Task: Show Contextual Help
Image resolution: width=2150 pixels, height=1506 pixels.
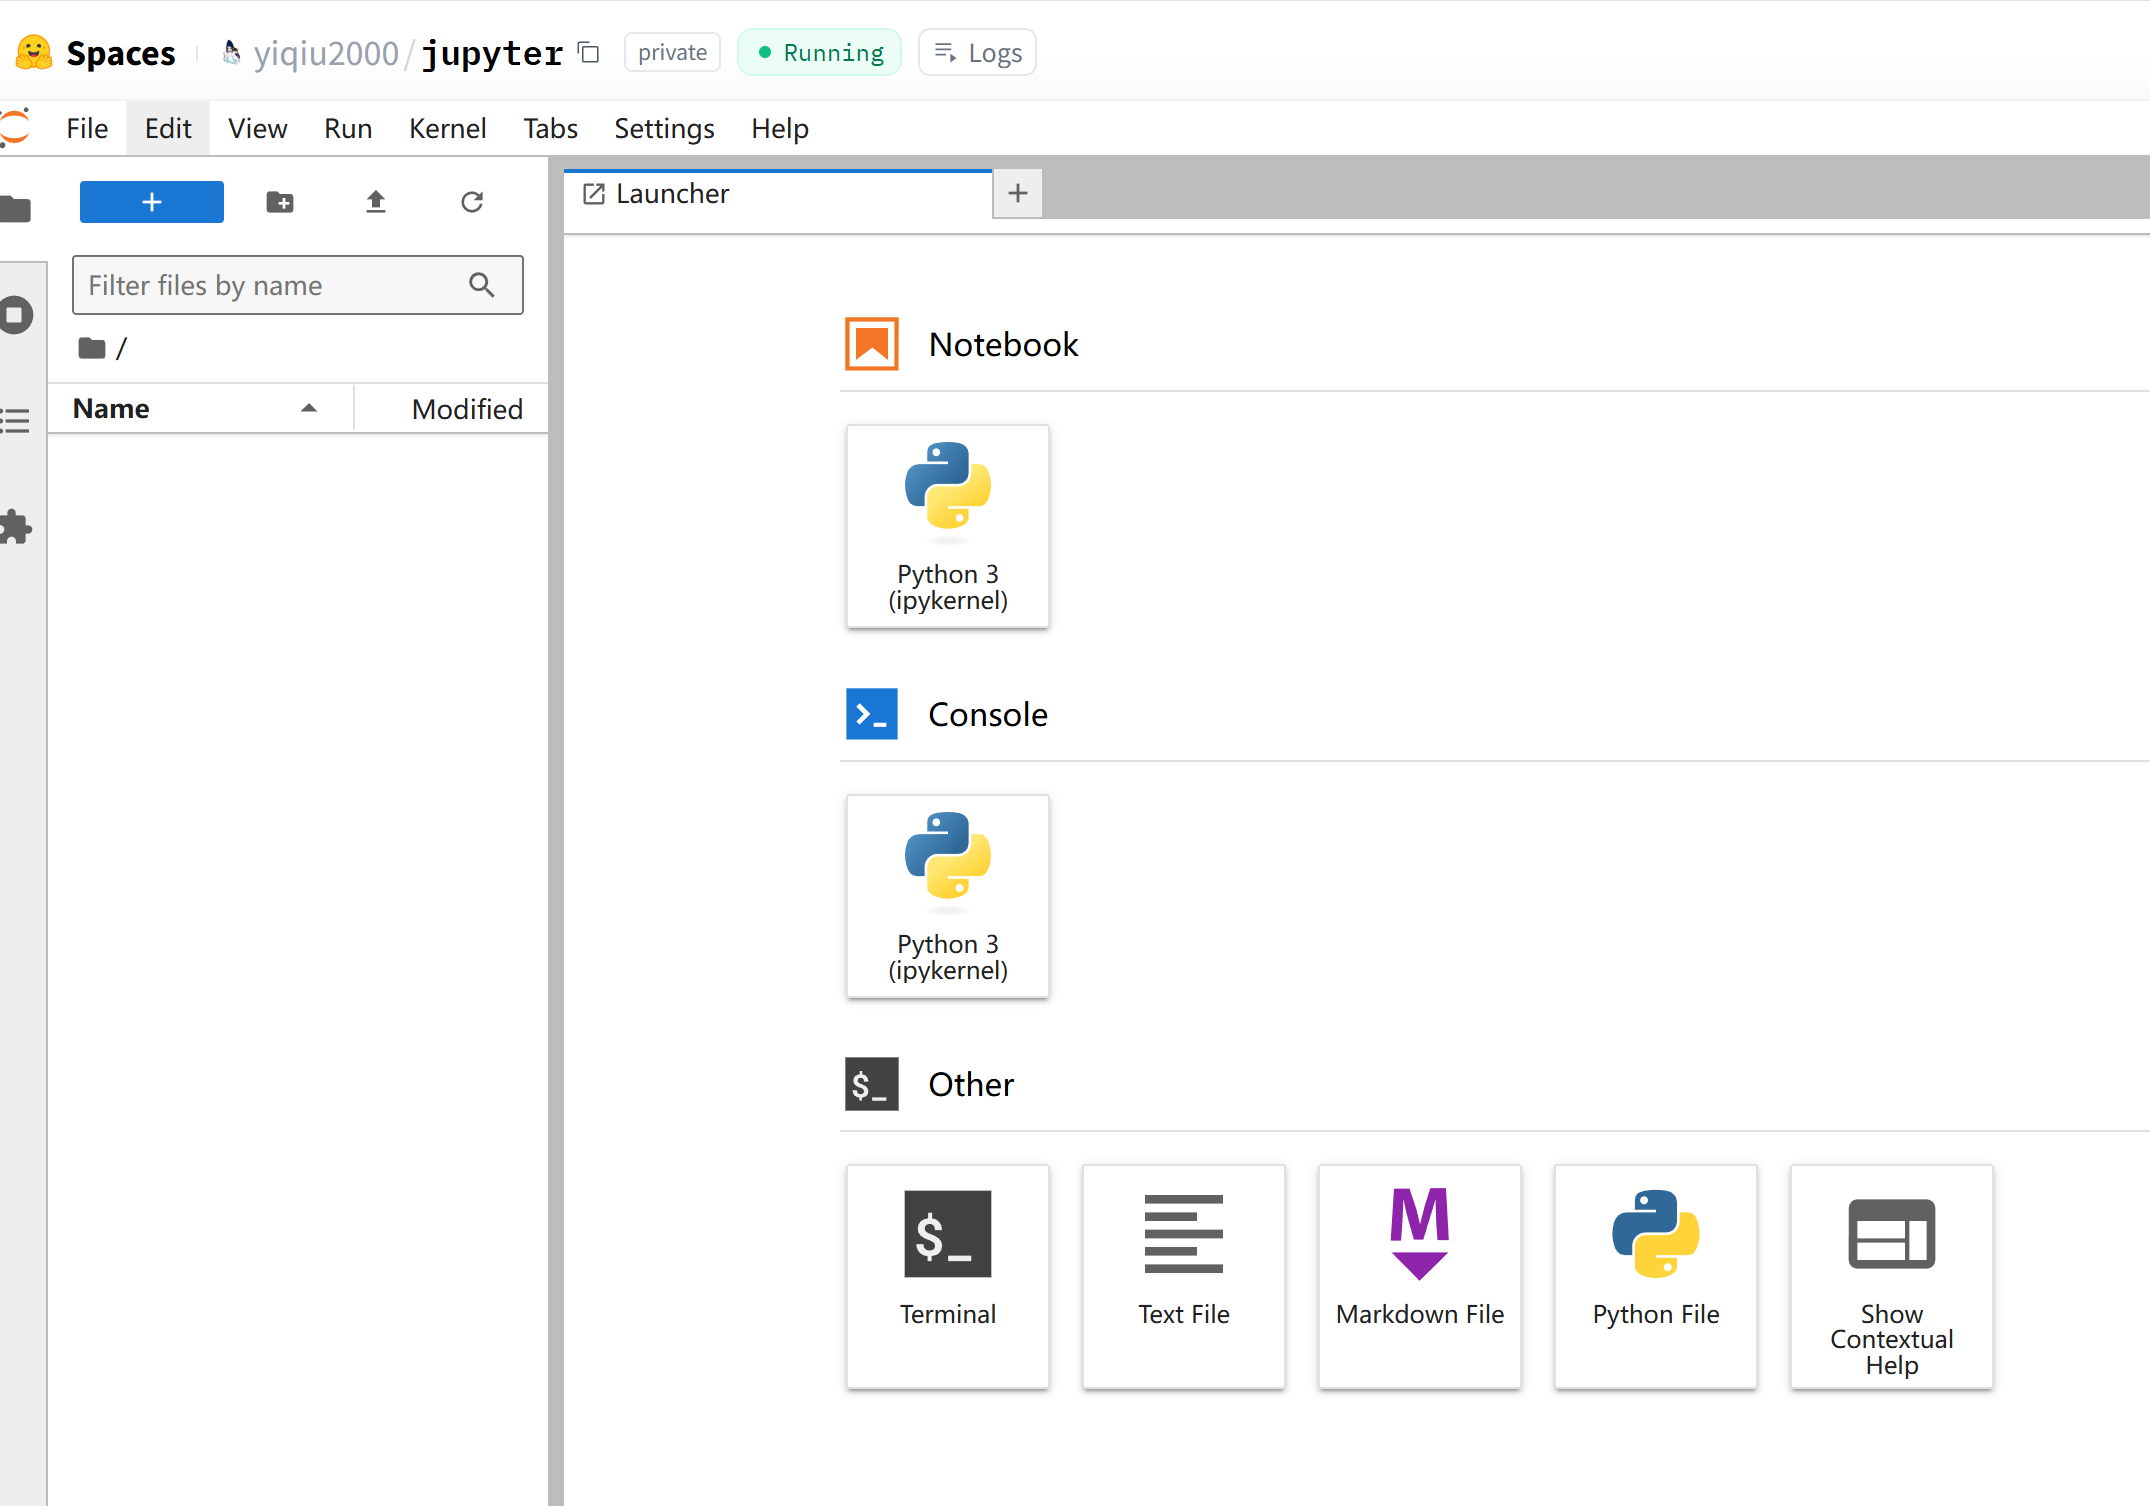Action: (1892, 1277)
